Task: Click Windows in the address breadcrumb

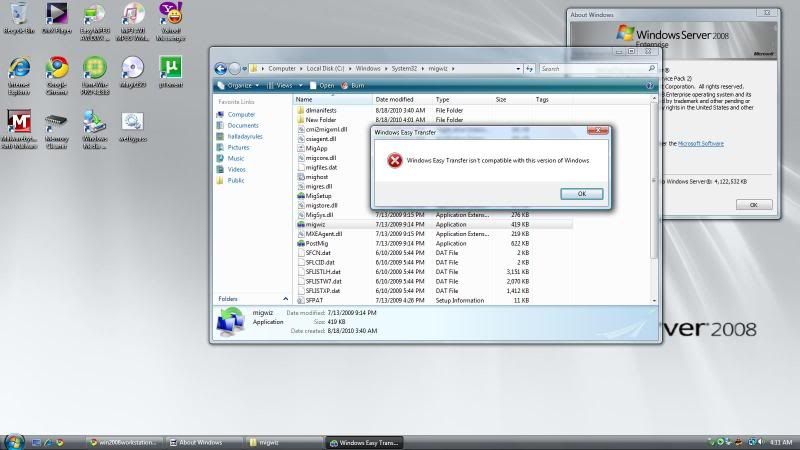Action: 368,68
